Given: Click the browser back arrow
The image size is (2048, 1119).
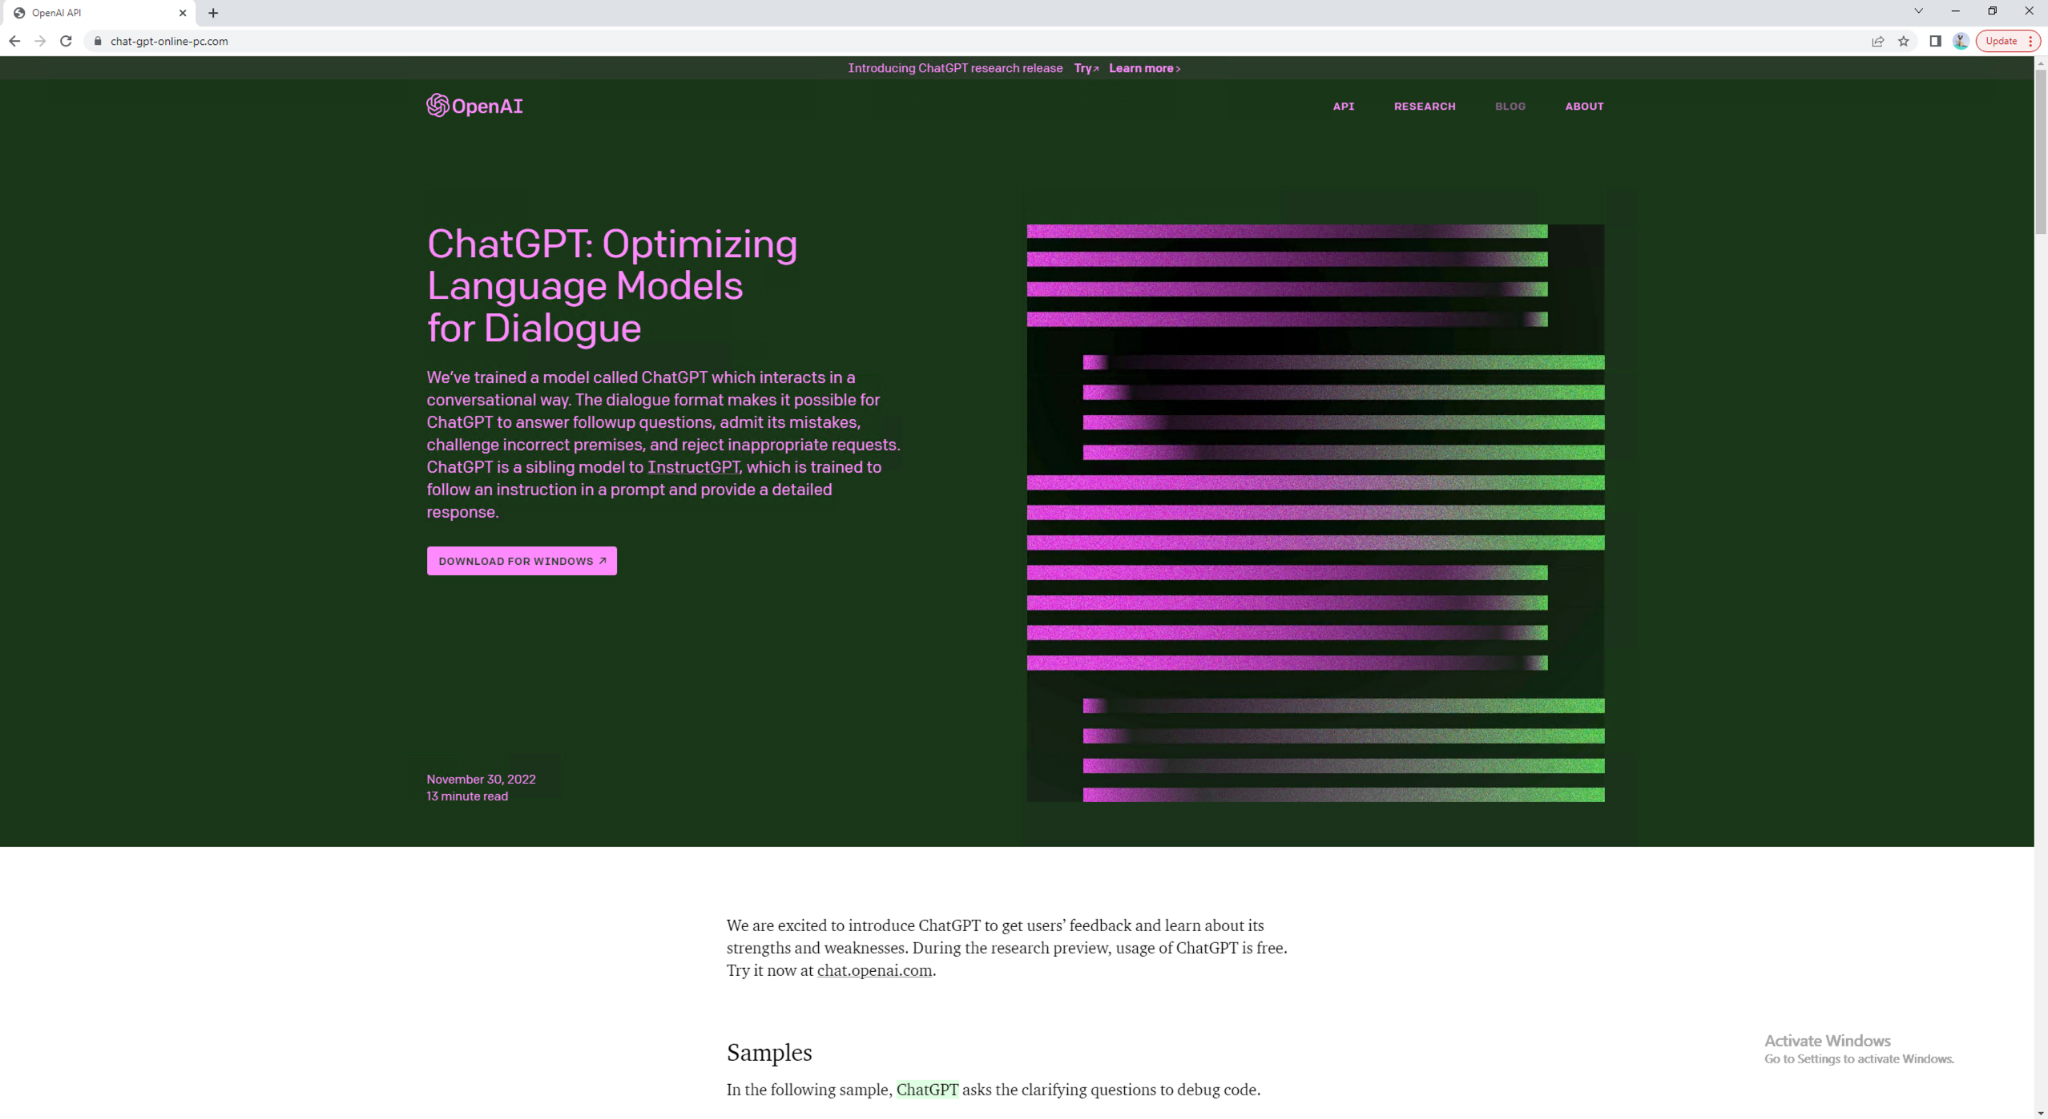Looking at the screenshot, I should pos(14,41).
